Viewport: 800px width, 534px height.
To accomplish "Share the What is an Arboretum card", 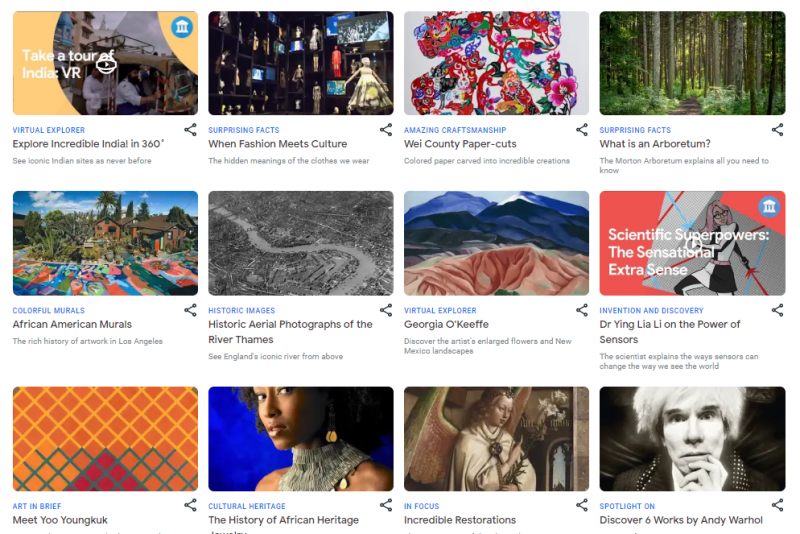I will 778,130.
